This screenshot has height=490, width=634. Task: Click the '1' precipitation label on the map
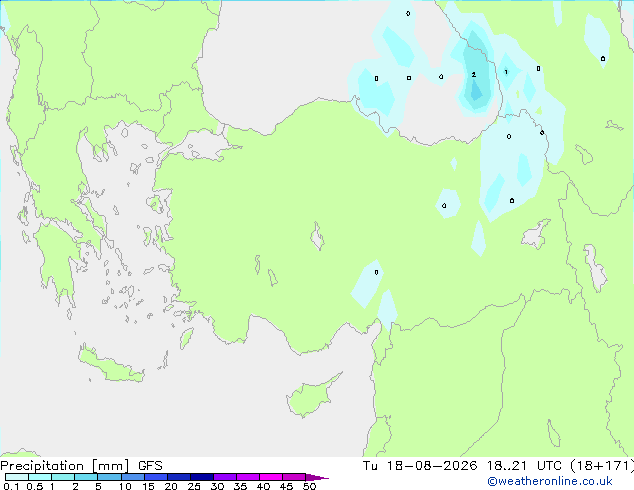click(506, 72)
